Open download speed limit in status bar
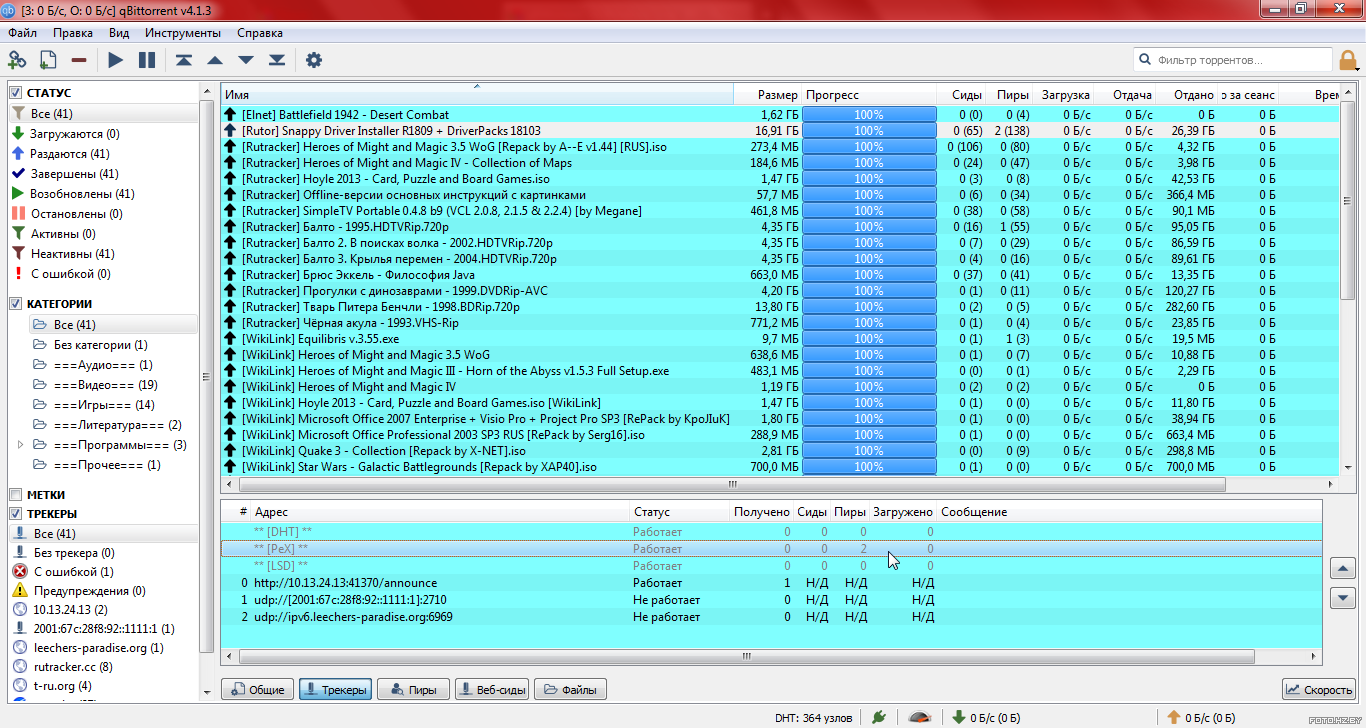 (986, 717)
